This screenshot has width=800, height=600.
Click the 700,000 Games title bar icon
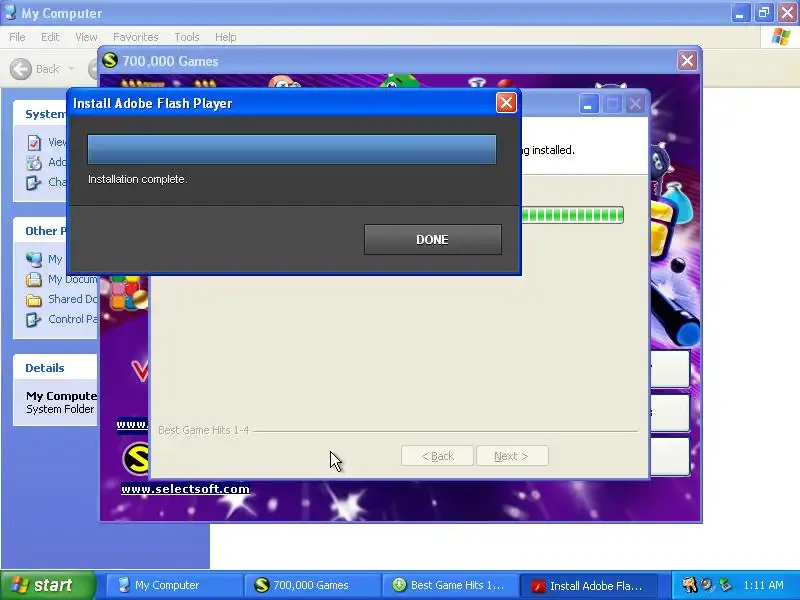[x=110, y=61]
